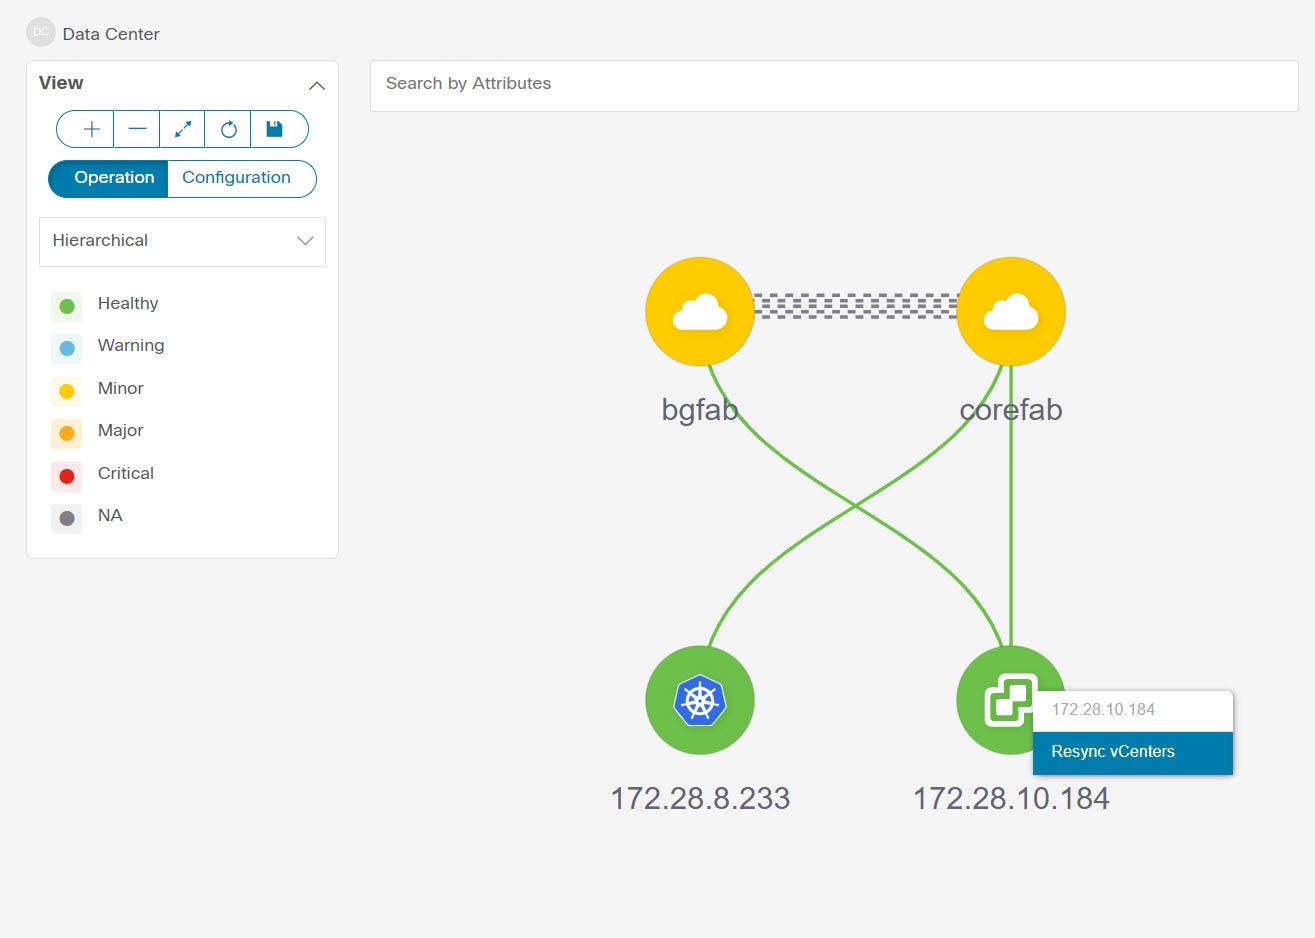Click the Warning blue legend swatch
The image size is (1315, 938).
[67, 348]
